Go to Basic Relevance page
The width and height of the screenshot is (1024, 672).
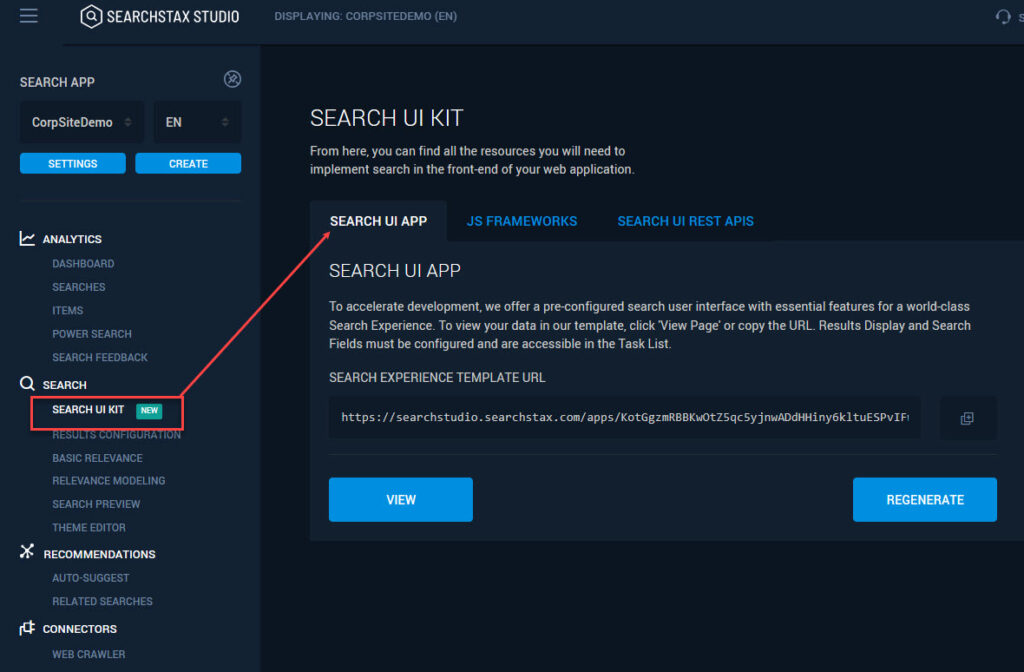97,458
